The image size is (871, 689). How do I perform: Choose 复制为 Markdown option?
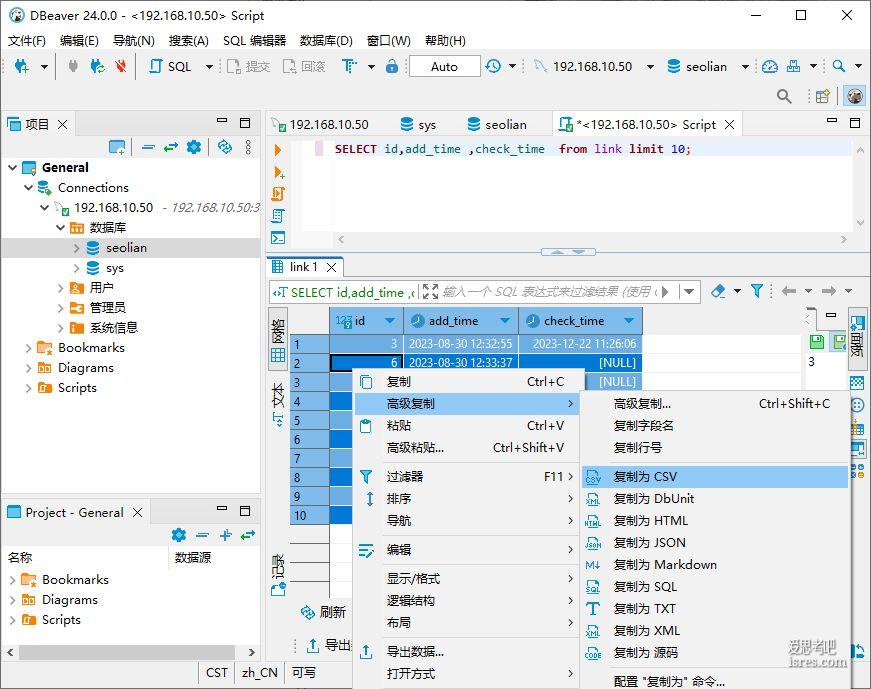714,565
